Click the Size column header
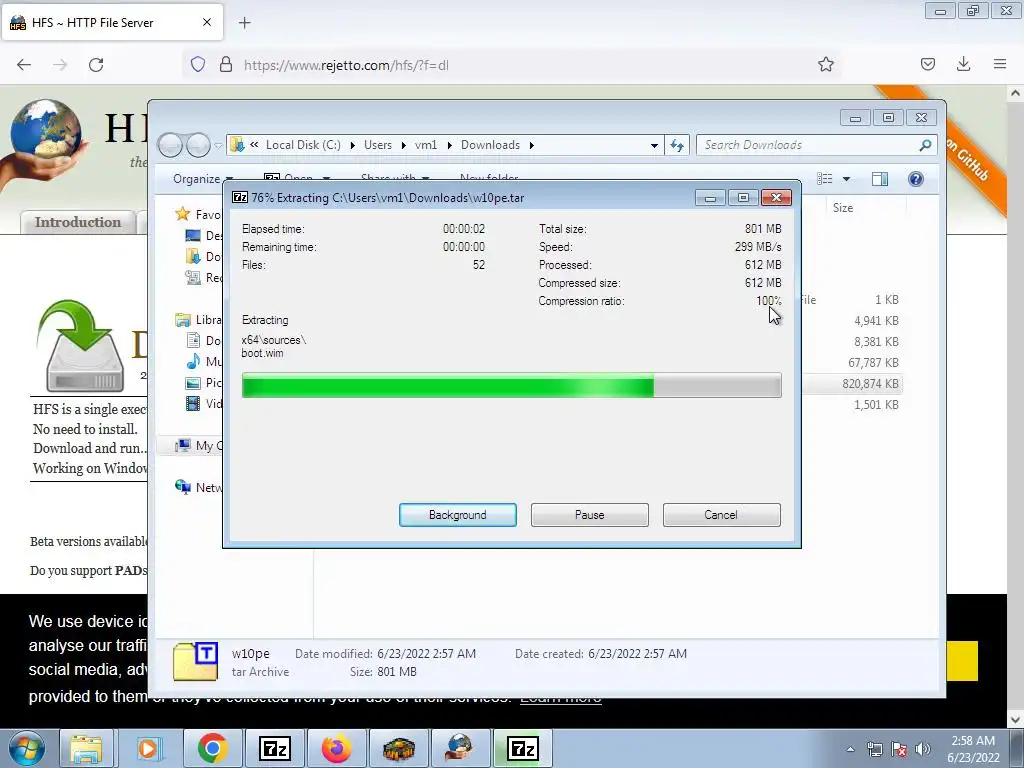Image resolution: width=1024 pixels, height=768 pixels. [x=842, y=208]
